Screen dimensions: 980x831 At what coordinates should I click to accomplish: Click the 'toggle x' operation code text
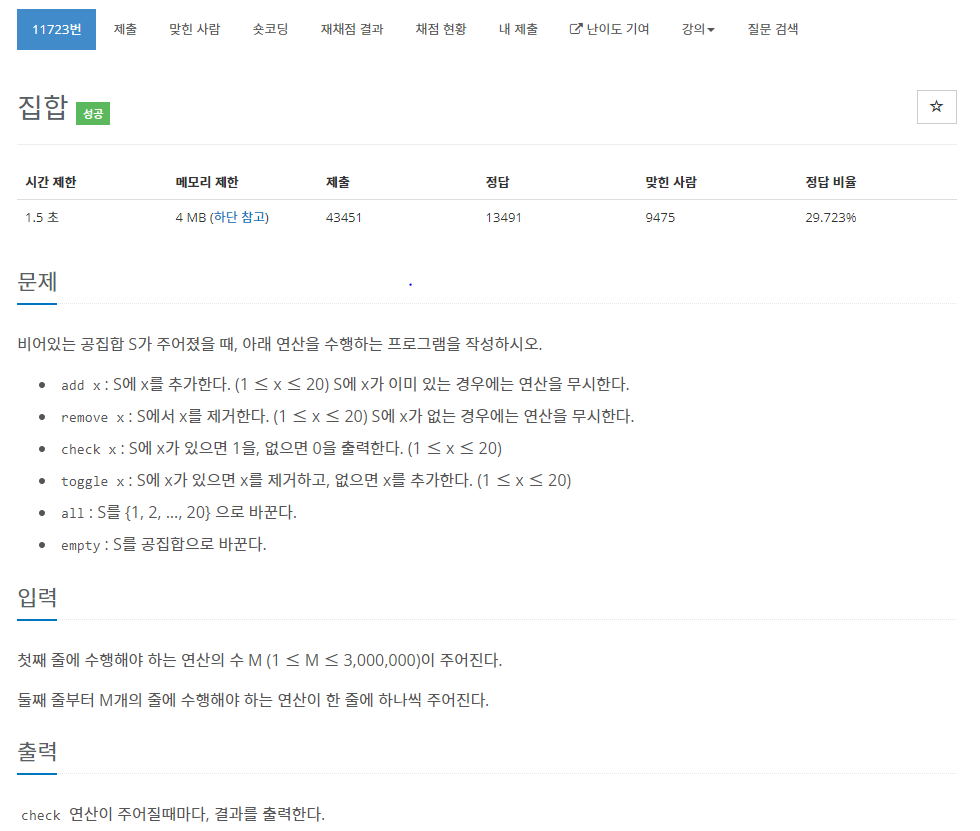tap(92, 481)
